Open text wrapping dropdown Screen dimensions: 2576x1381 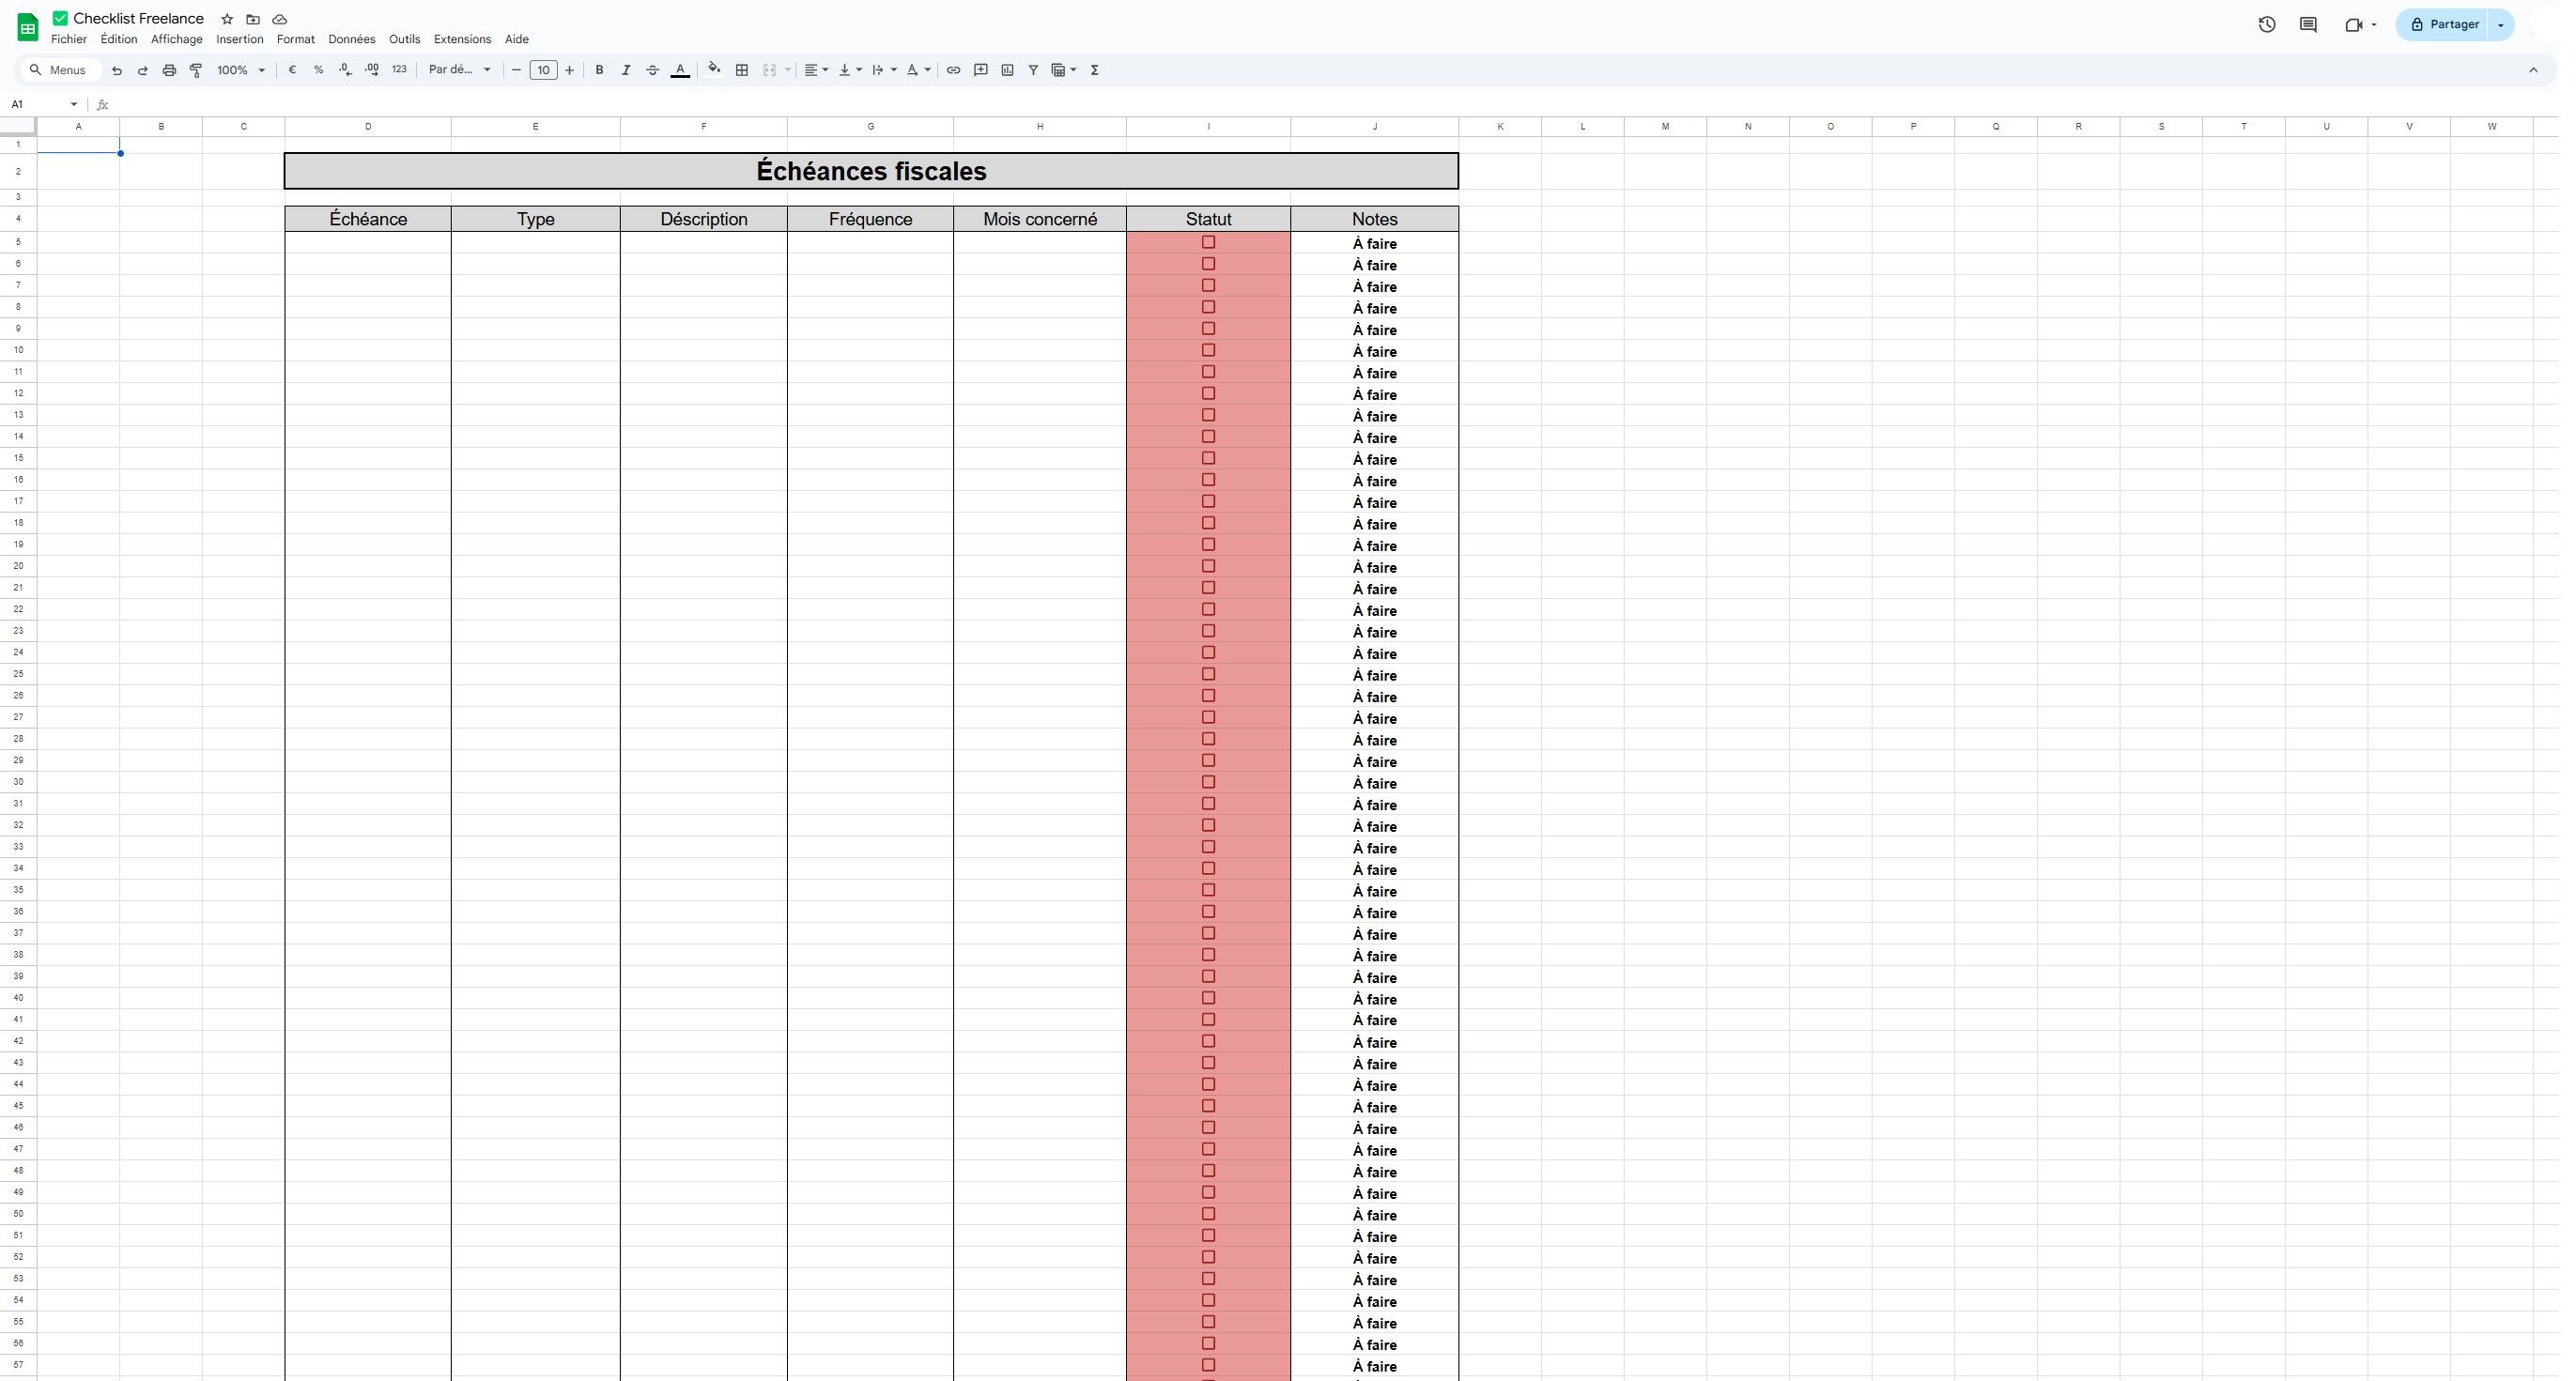tap(884, 70)
